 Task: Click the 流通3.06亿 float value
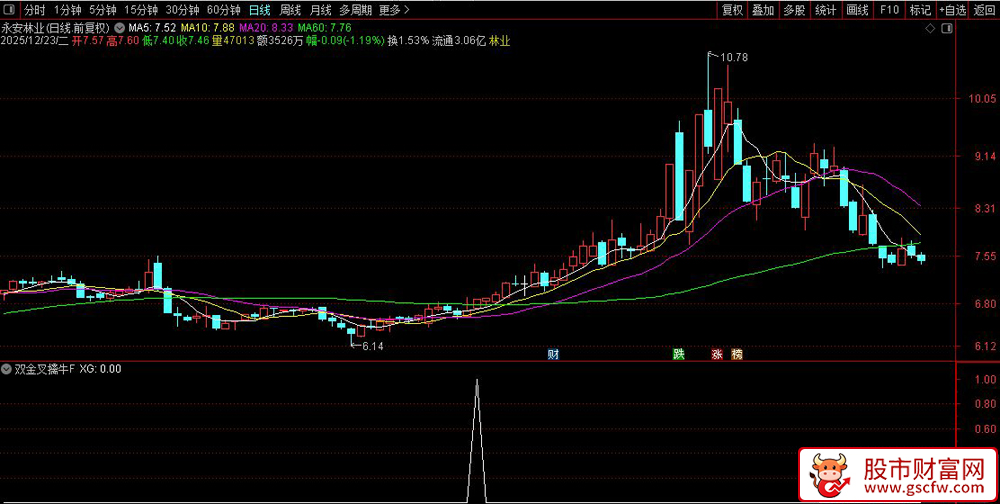pos(459,41)
